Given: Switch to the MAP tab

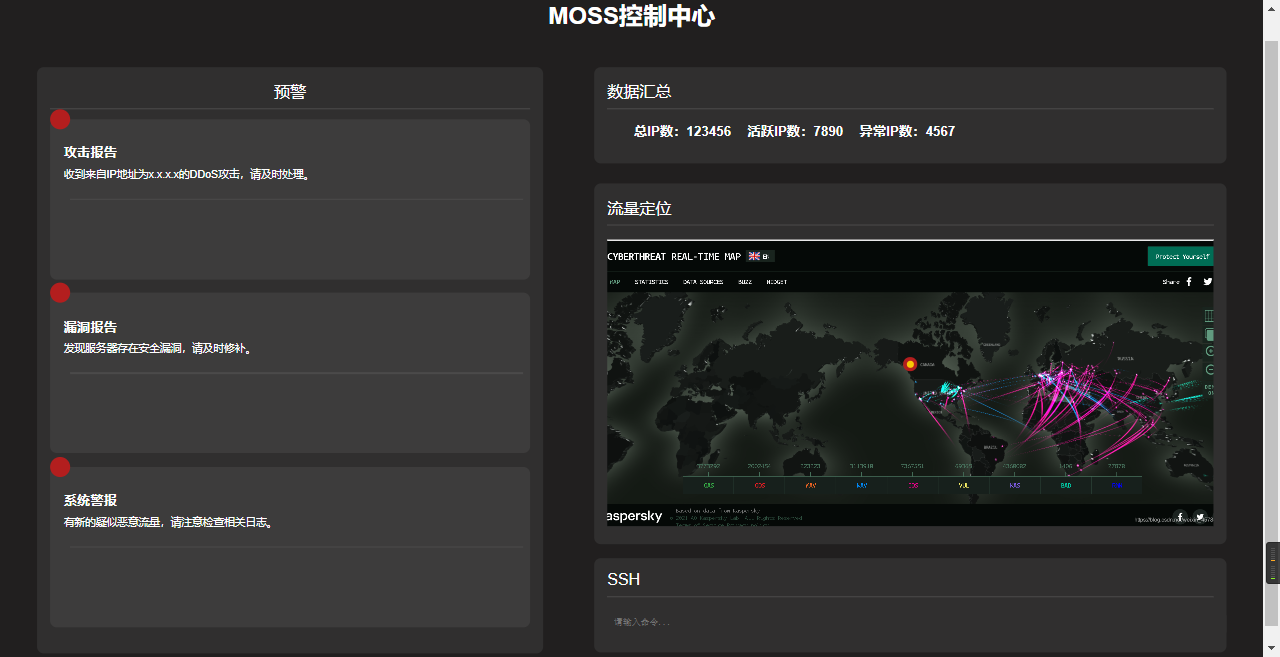Looking at the screenshot, I should (614, 282).
